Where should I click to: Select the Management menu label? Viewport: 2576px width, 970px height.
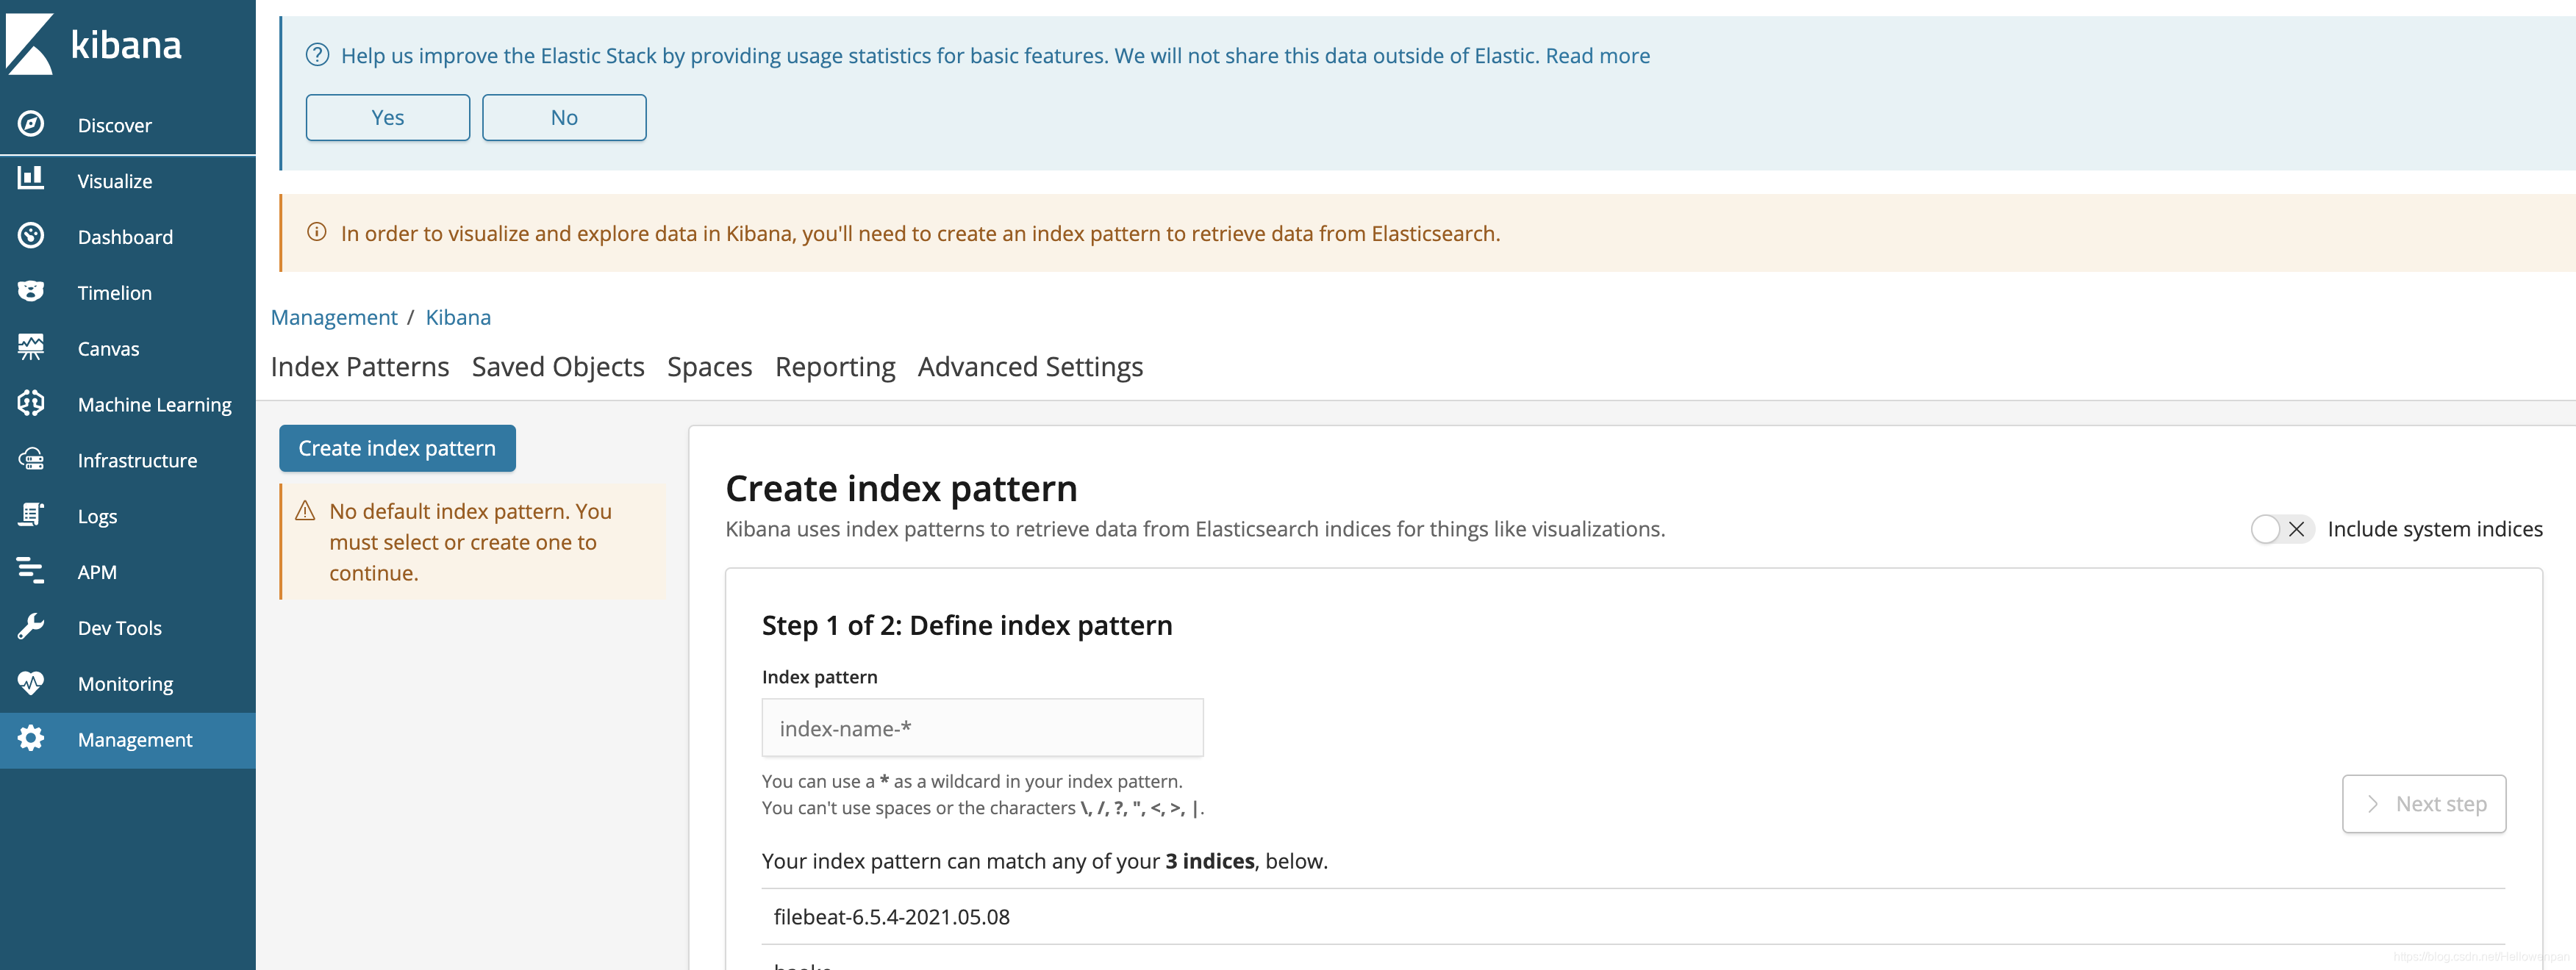[135, 740]
